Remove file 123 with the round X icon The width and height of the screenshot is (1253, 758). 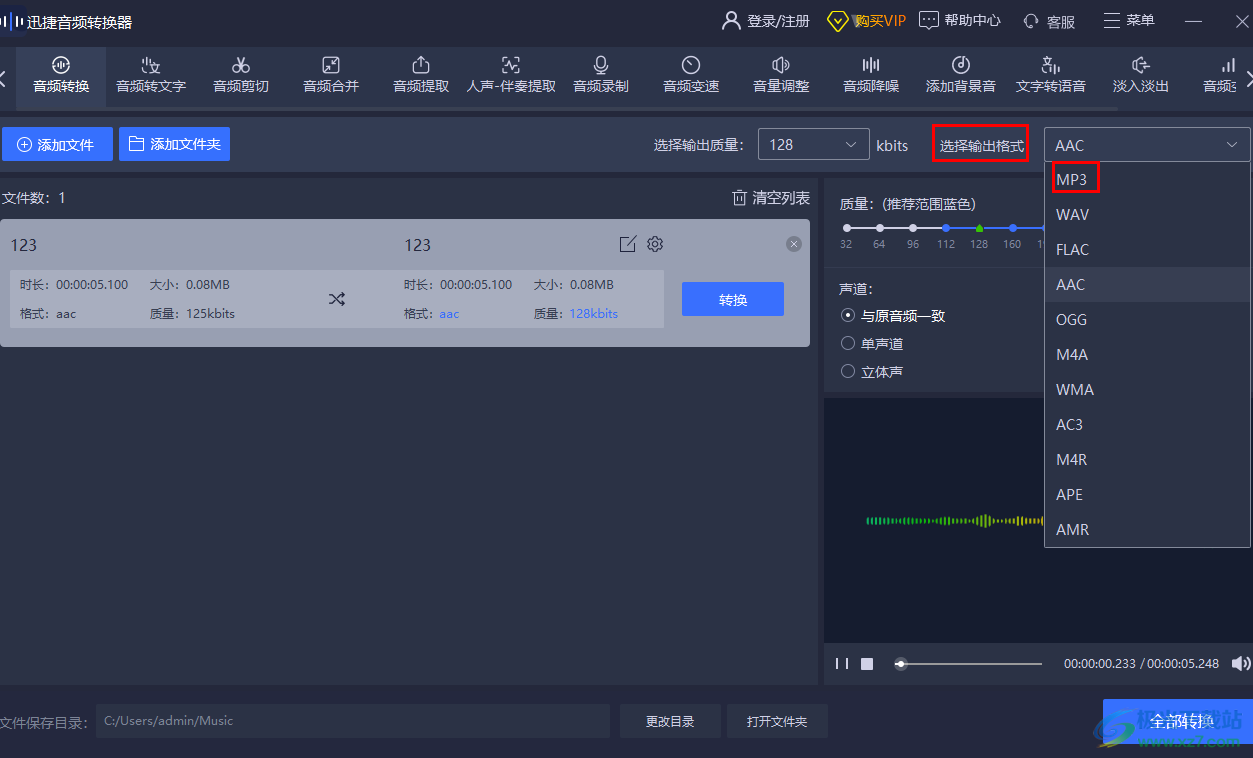pyautogui.click(x=794, y=244)
